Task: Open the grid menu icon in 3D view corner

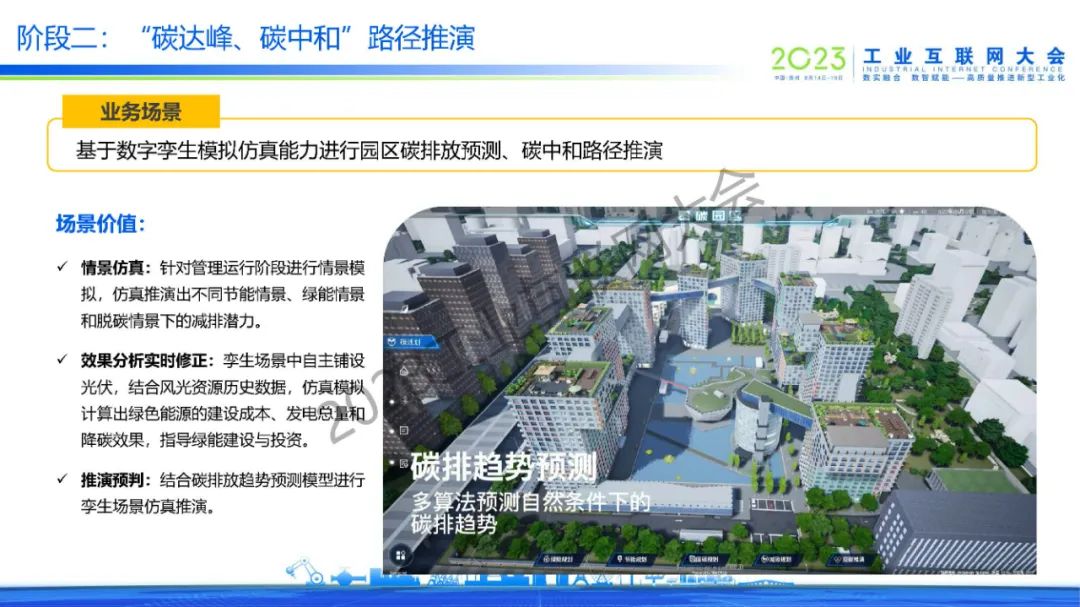Action: pyautogui.click(x=399, y=555)
